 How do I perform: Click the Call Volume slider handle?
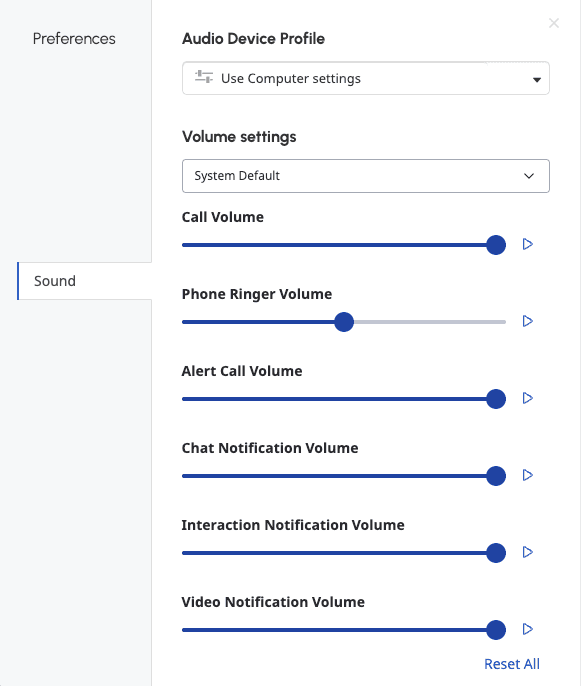coord(496,245)
